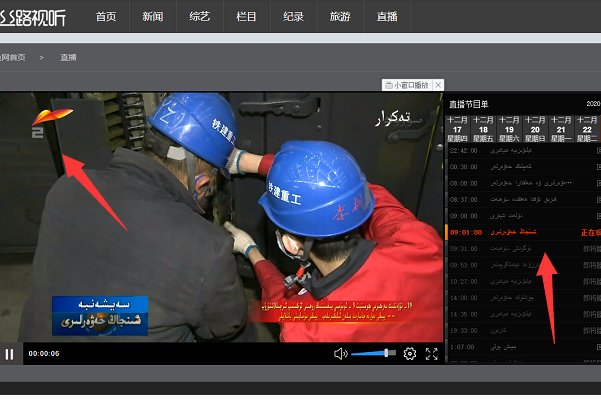Screen dimensions: 601x400
Task: Go to 网首页 breadcrumb link
Action: pos(13,57)
